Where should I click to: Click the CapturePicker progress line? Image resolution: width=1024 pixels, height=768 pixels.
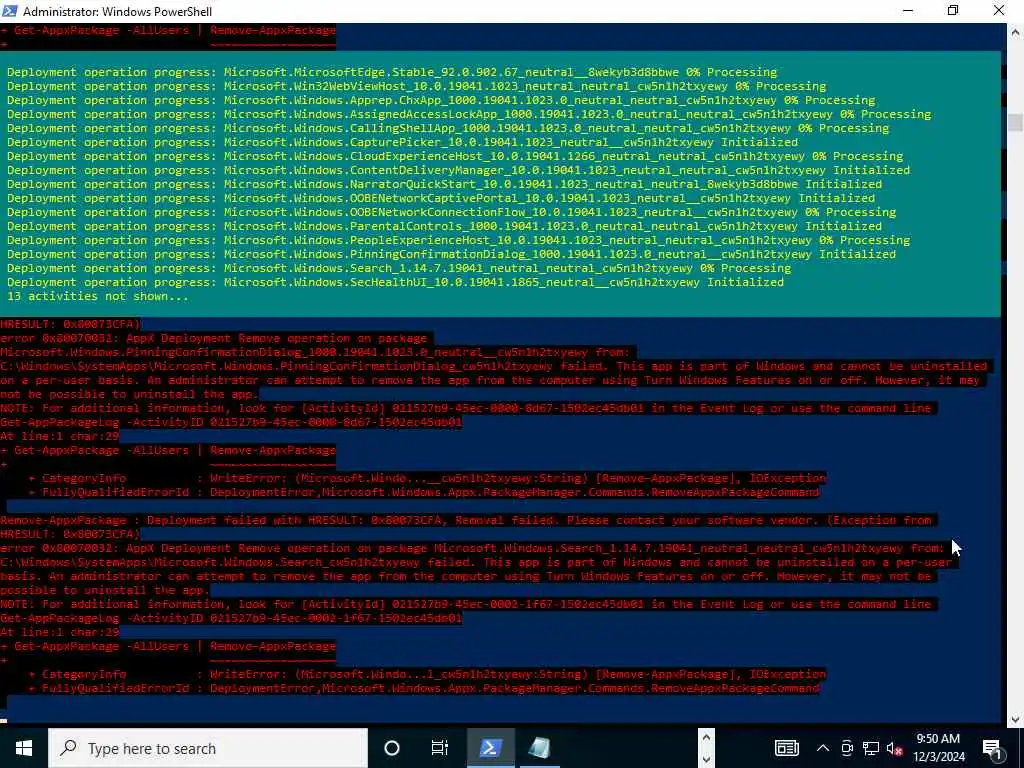pos(402,142)
